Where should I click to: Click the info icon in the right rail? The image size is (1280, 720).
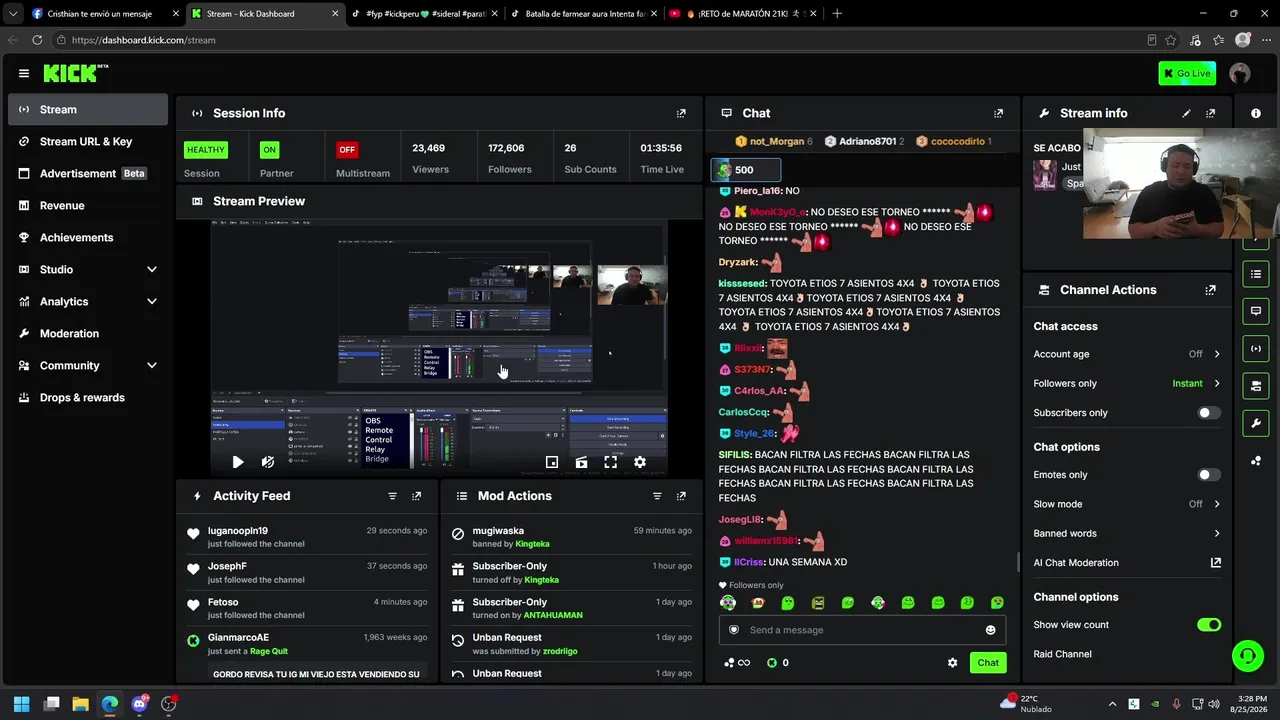(x=1256, y=113)
